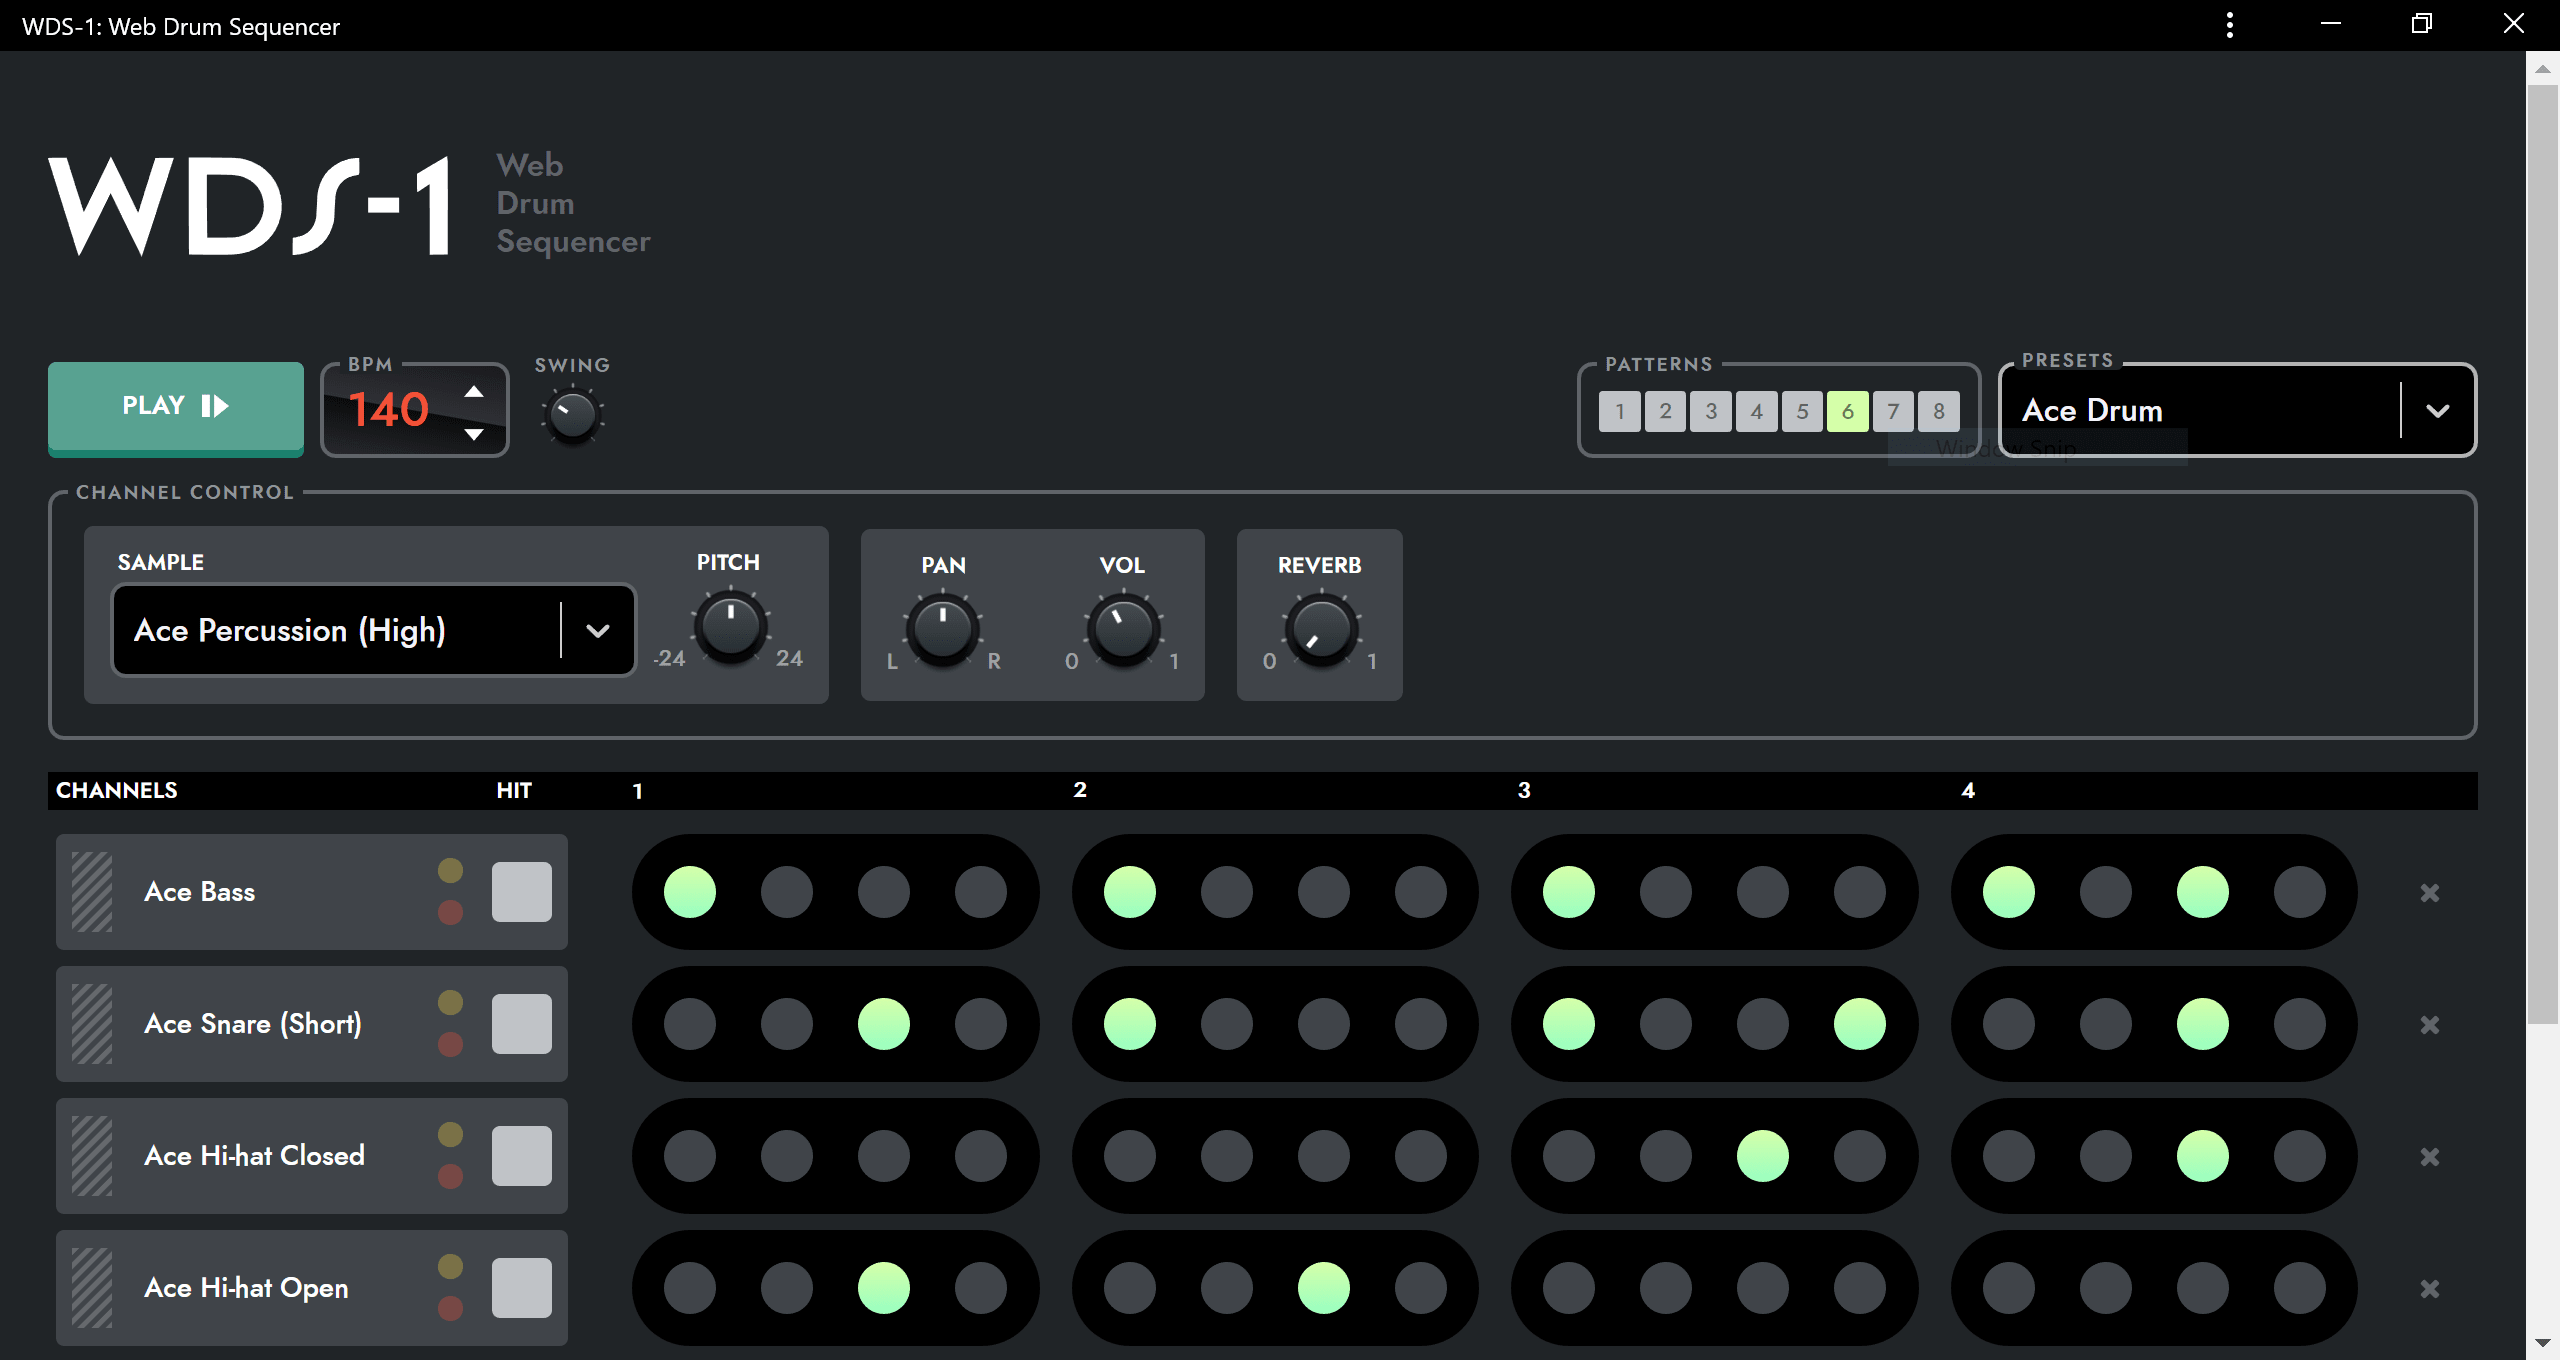This screenshot has width=2560, height=1360.
Task: Select pattern 1
Action: [x=1620, y=411]
